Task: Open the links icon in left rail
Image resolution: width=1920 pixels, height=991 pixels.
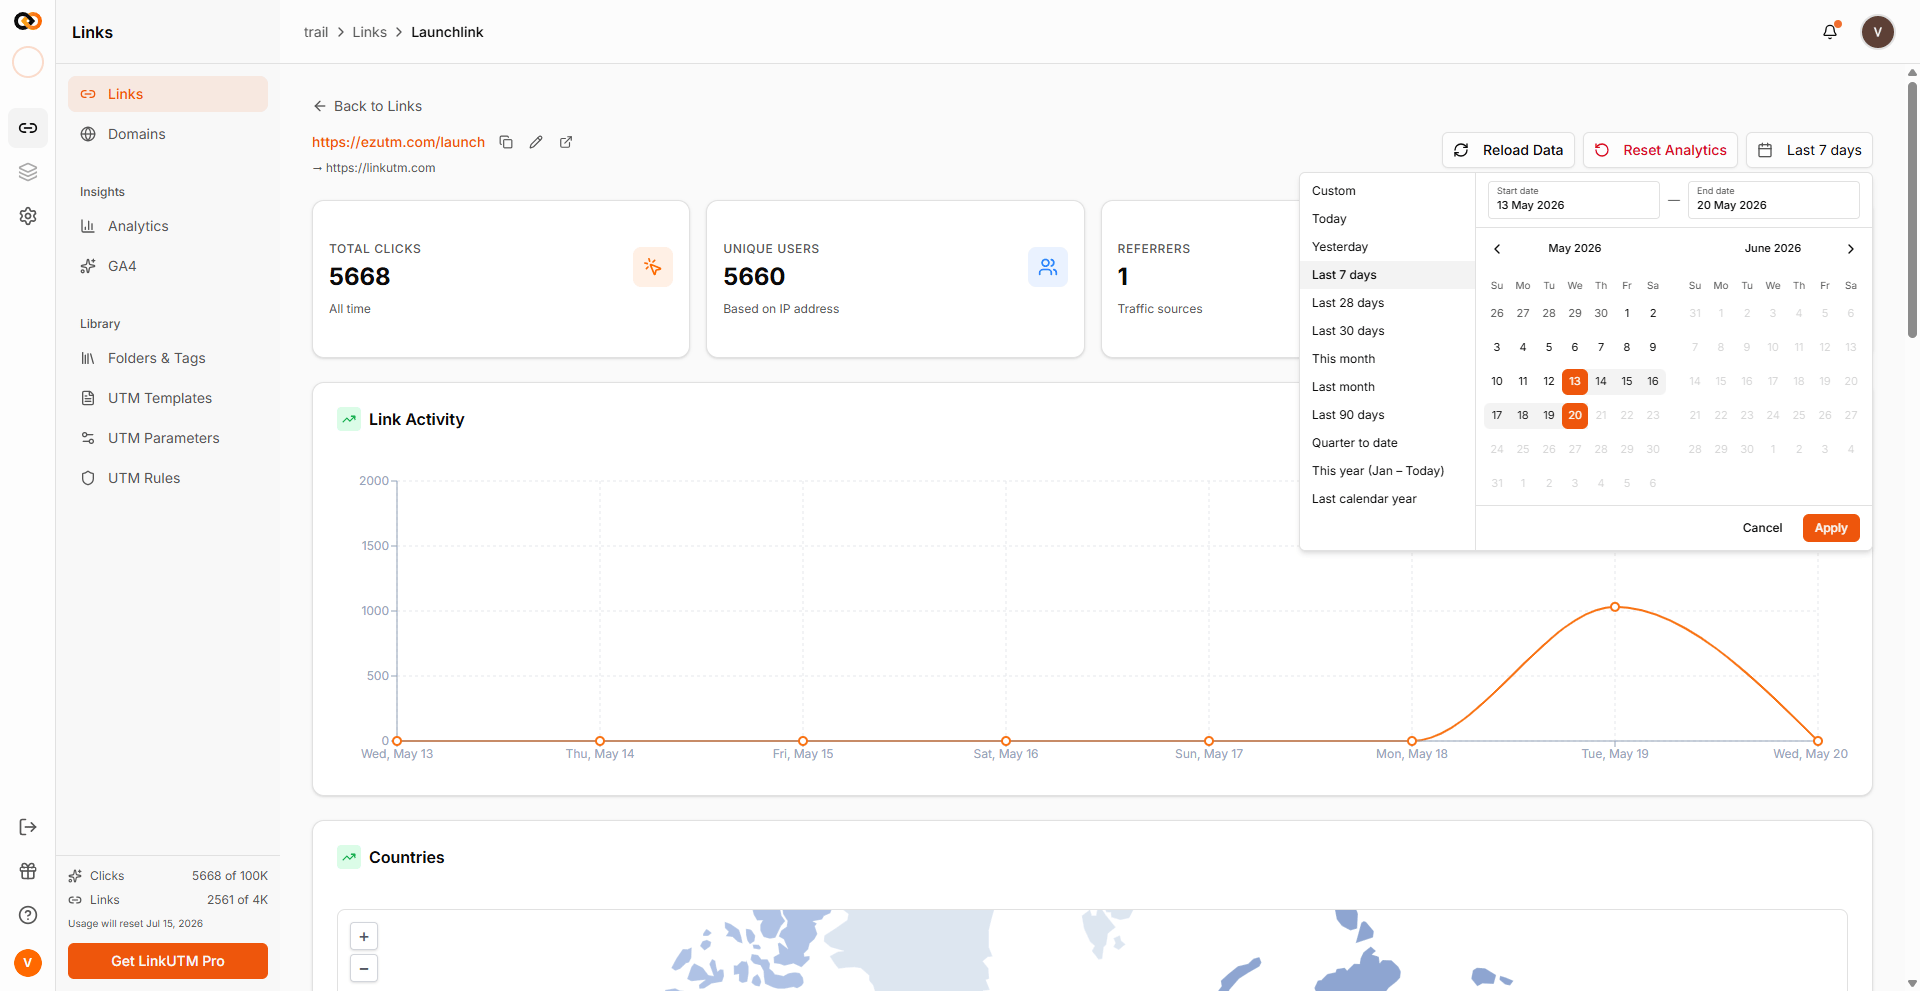Action: (28, 128)
